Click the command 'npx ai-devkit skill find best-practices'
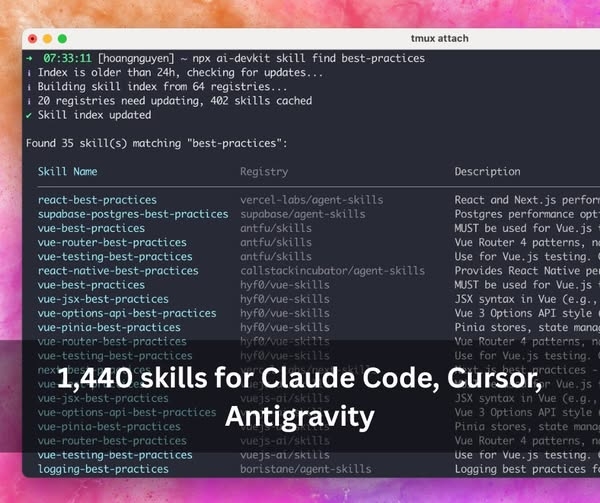600x503 pixels. (x=308, y=59)
